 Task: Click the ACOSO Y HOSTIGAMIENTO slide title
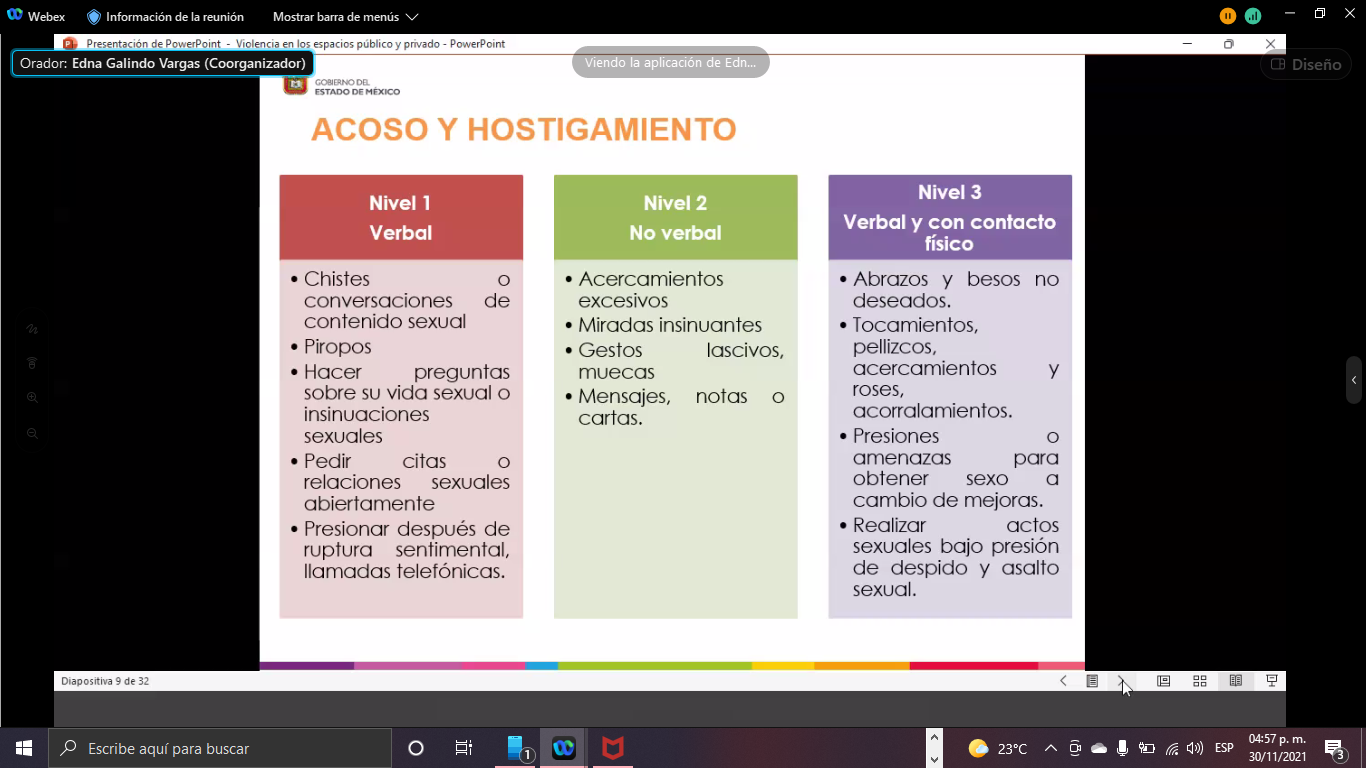point(524,130)
